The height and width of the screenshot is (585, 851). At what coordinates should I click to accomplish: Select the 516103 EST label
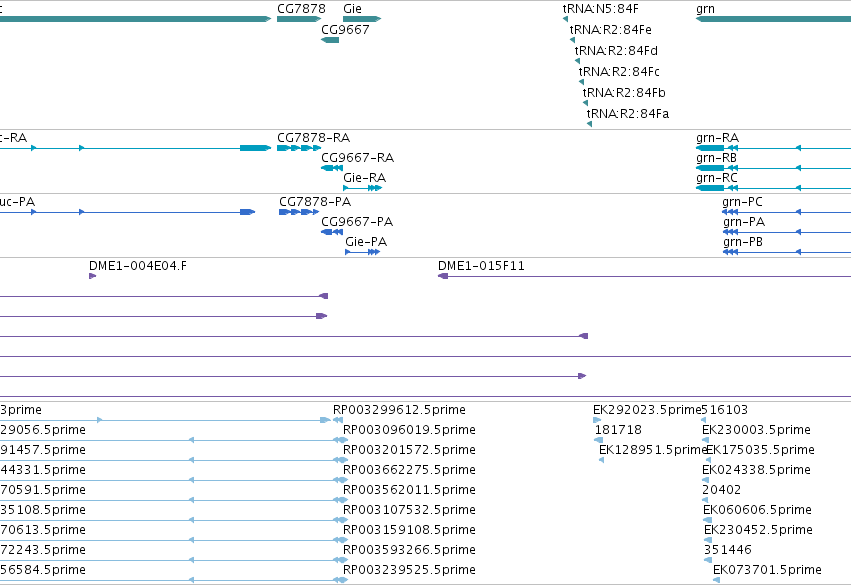click(725, 410)
